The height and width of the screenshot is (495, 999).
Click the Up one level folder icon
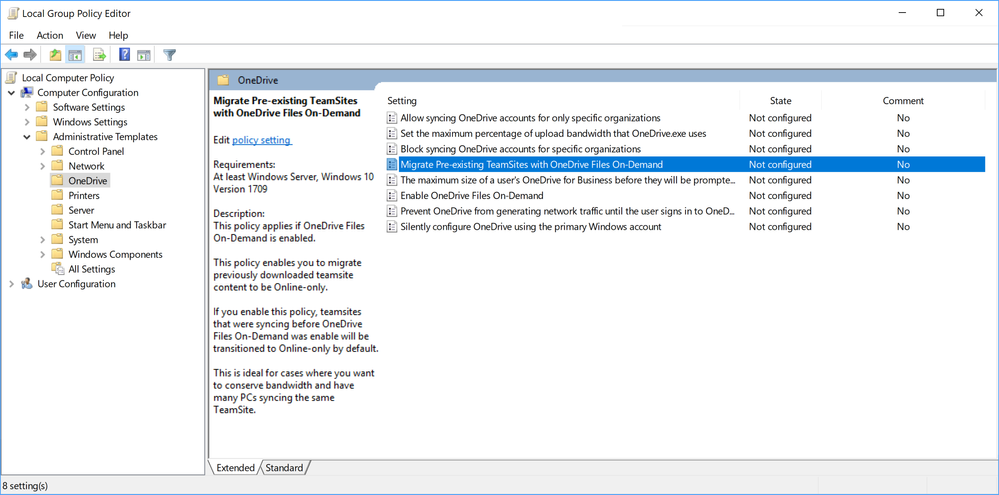pyautogui.click(x=55, y=55)
